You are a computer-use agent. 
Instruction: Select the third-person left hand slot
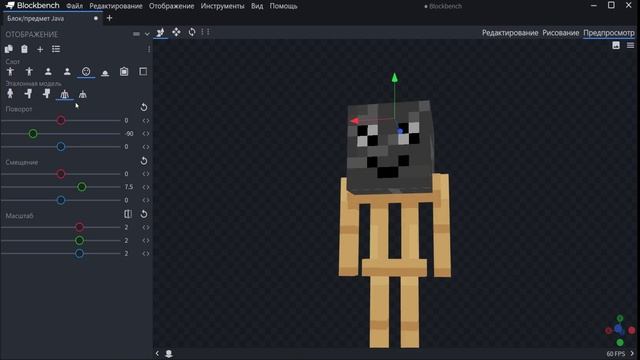coord(29,72)
